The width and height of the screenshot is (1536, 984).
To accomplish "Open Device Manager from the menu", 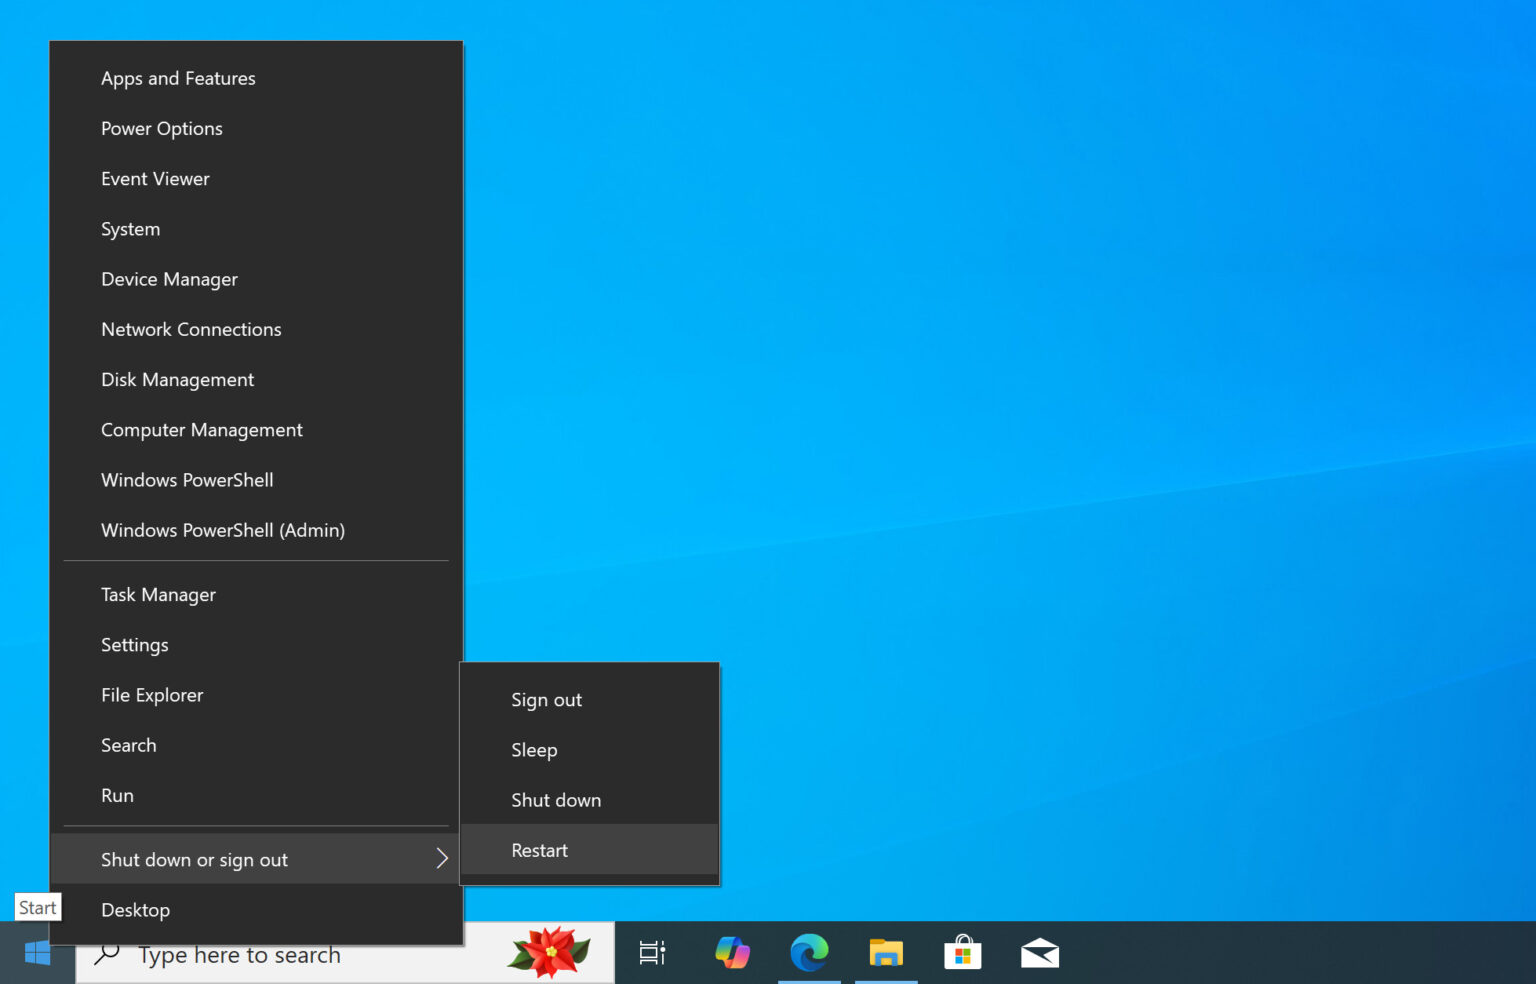I will coord(169,279).
